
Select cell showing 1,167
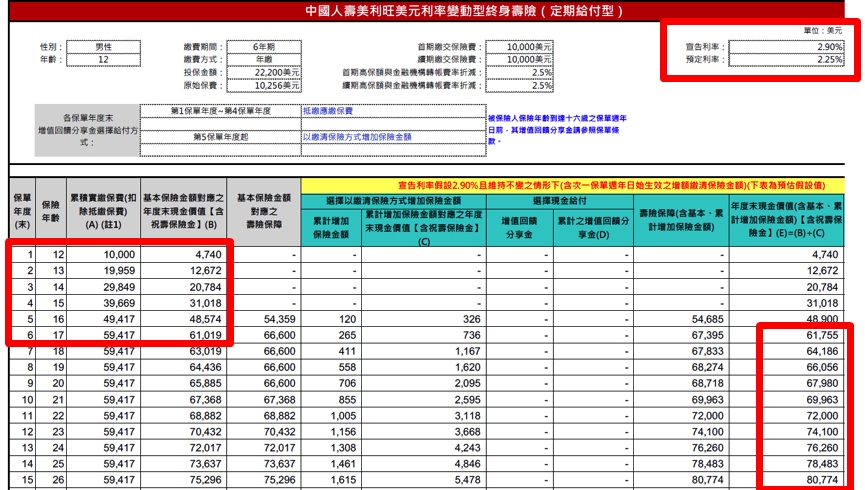pyautogui.click(x=424, y=351)
